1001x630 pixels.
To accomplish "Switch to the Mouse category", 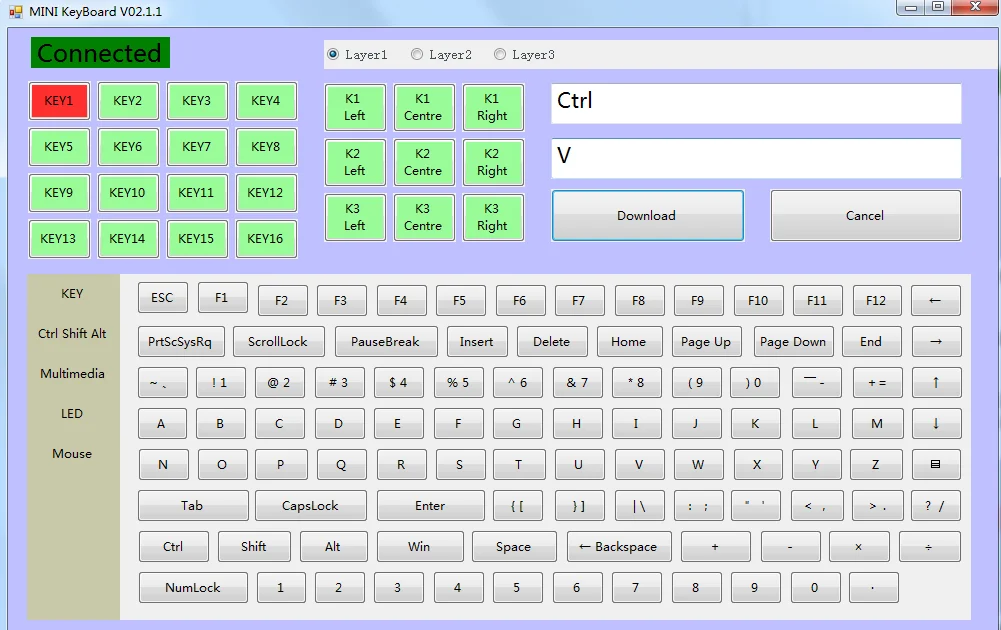I will 72,454.
